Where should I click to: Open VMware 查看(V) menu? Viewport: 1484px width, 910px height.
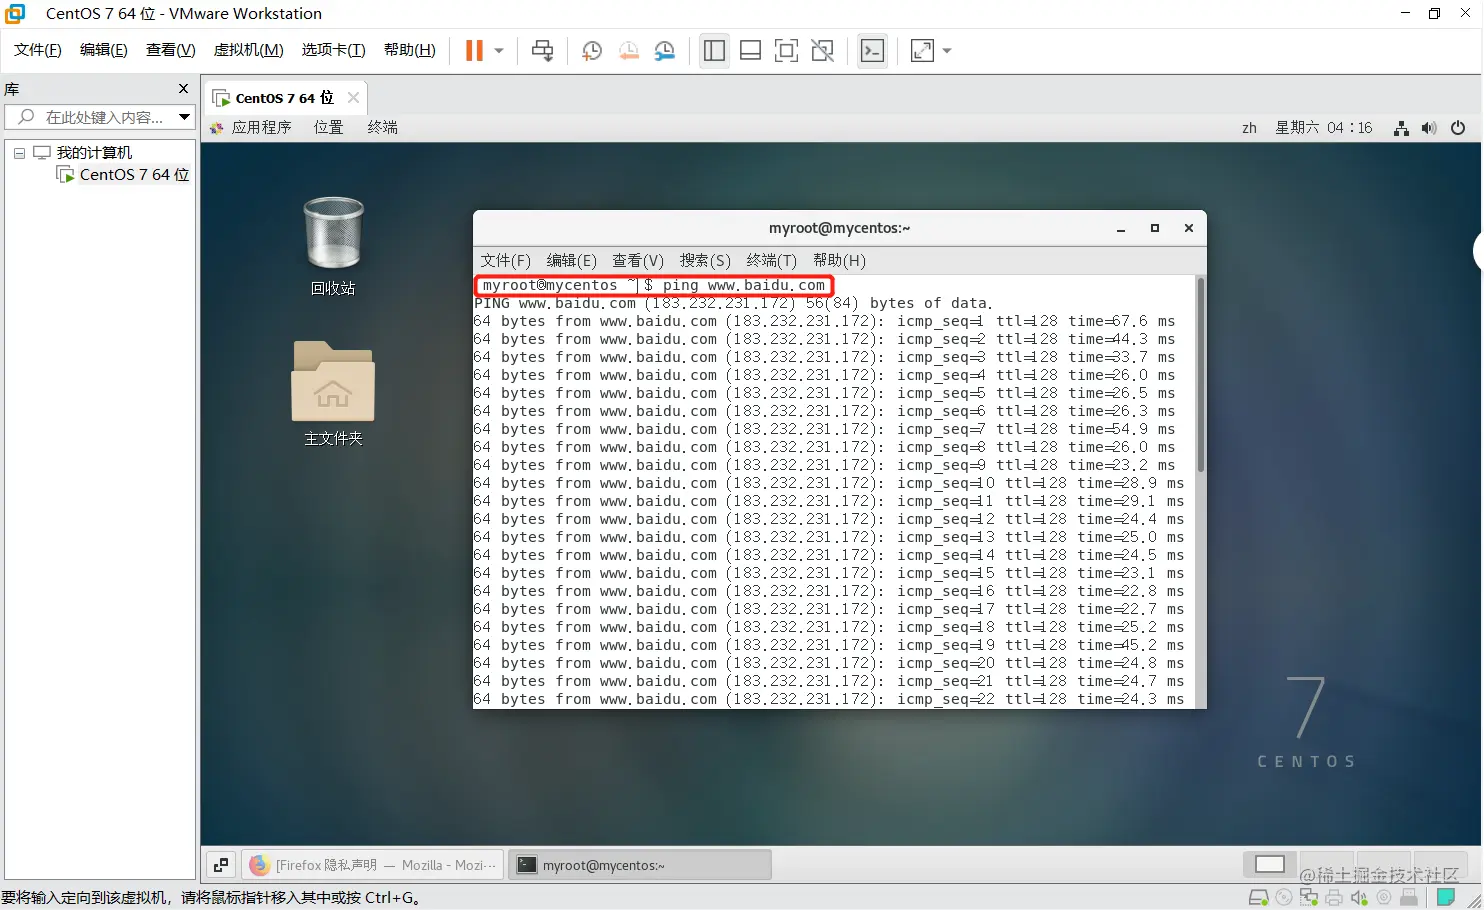point(171,50)
